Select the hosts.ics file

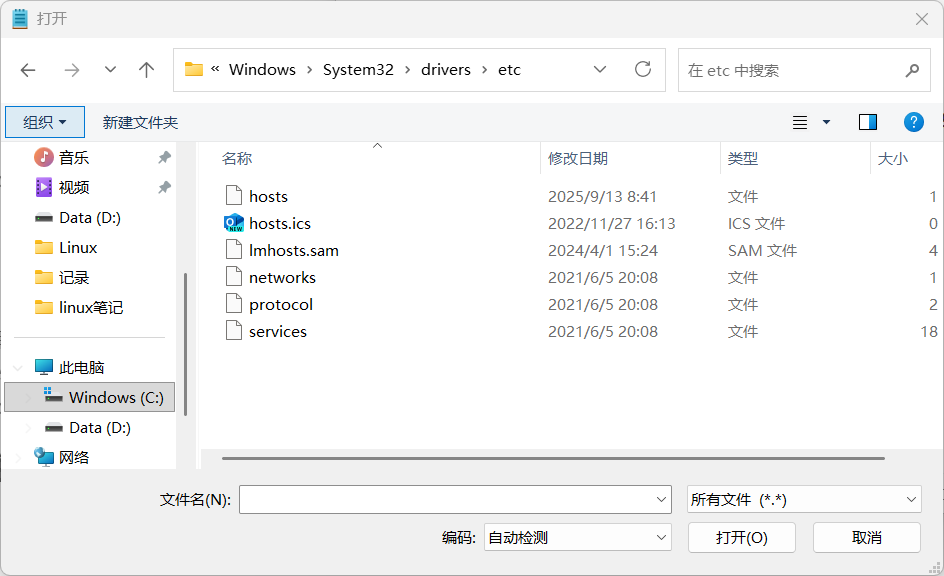[x=280, y=223]
